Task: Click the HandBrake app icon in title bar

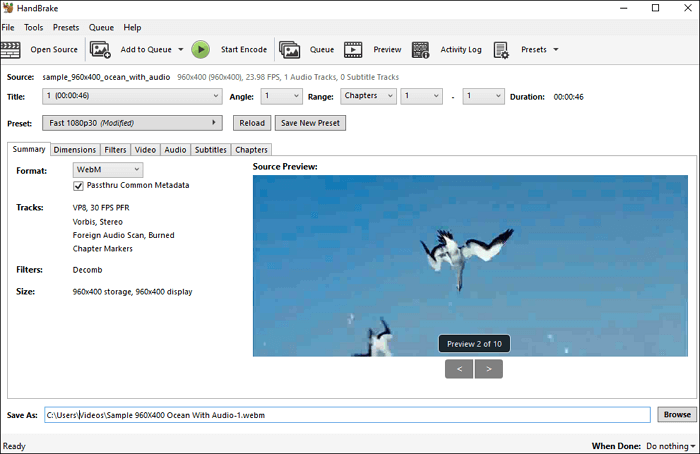Action: [9, 8]
